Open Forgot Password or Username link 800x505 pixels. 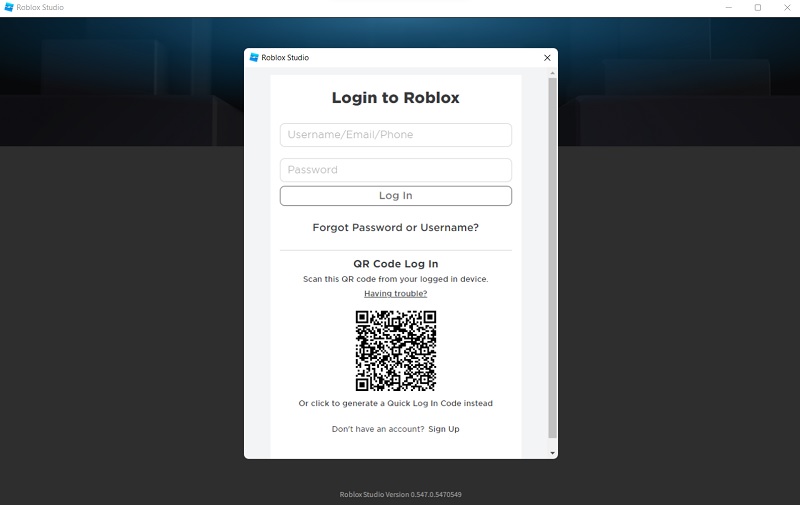pos(395,228)
